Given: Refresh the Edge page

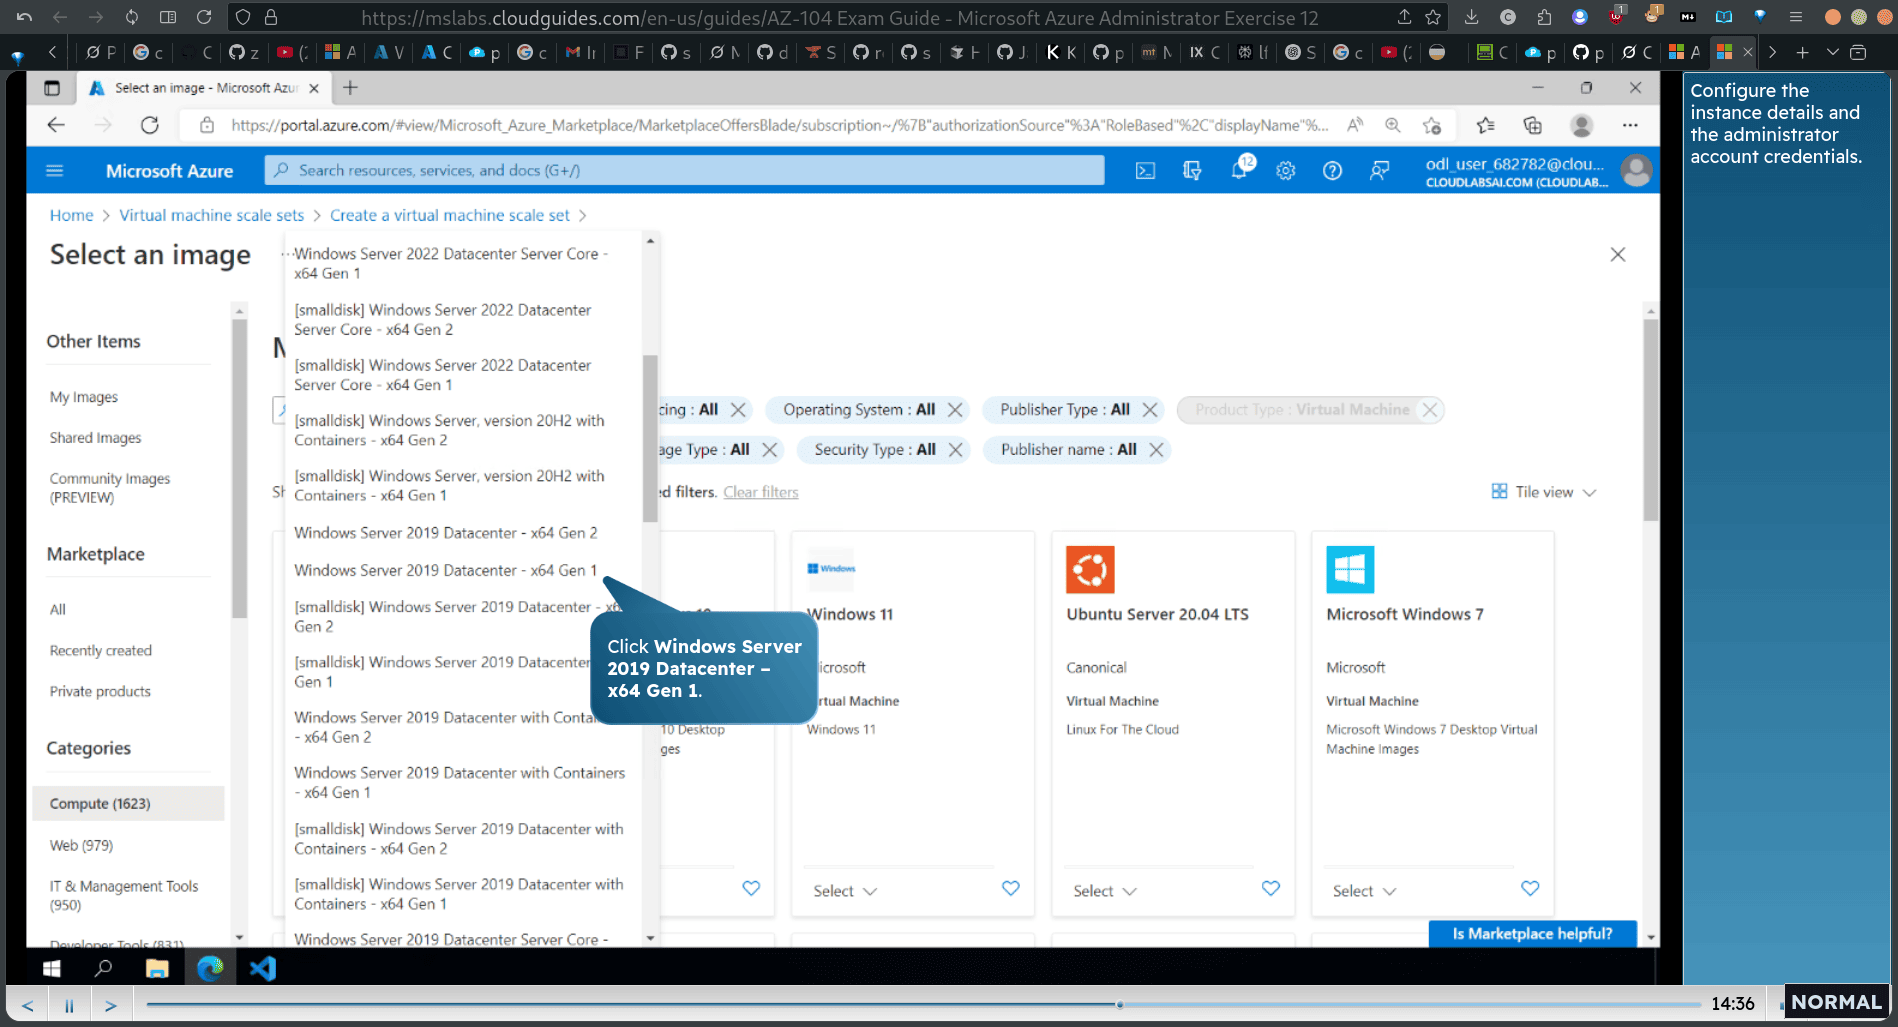Looking at the screenshot, I should (x=150, y=125).
